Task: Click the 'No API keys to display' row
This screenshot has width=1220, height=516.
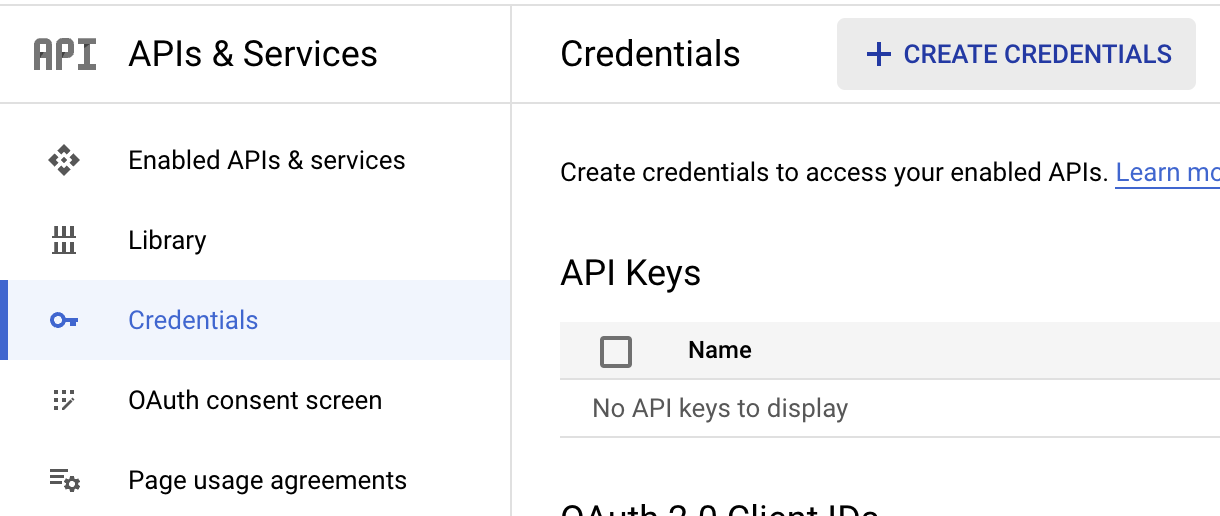Action: [720, 408]
